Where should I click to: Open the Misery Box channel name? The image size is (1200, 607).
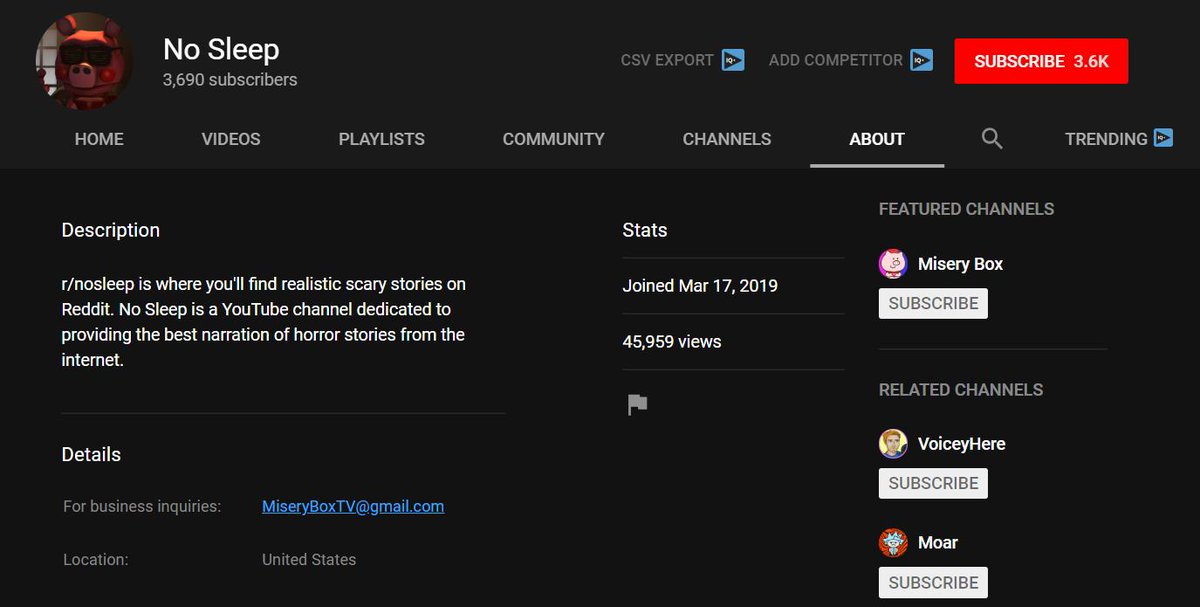[x=960, y=264]
